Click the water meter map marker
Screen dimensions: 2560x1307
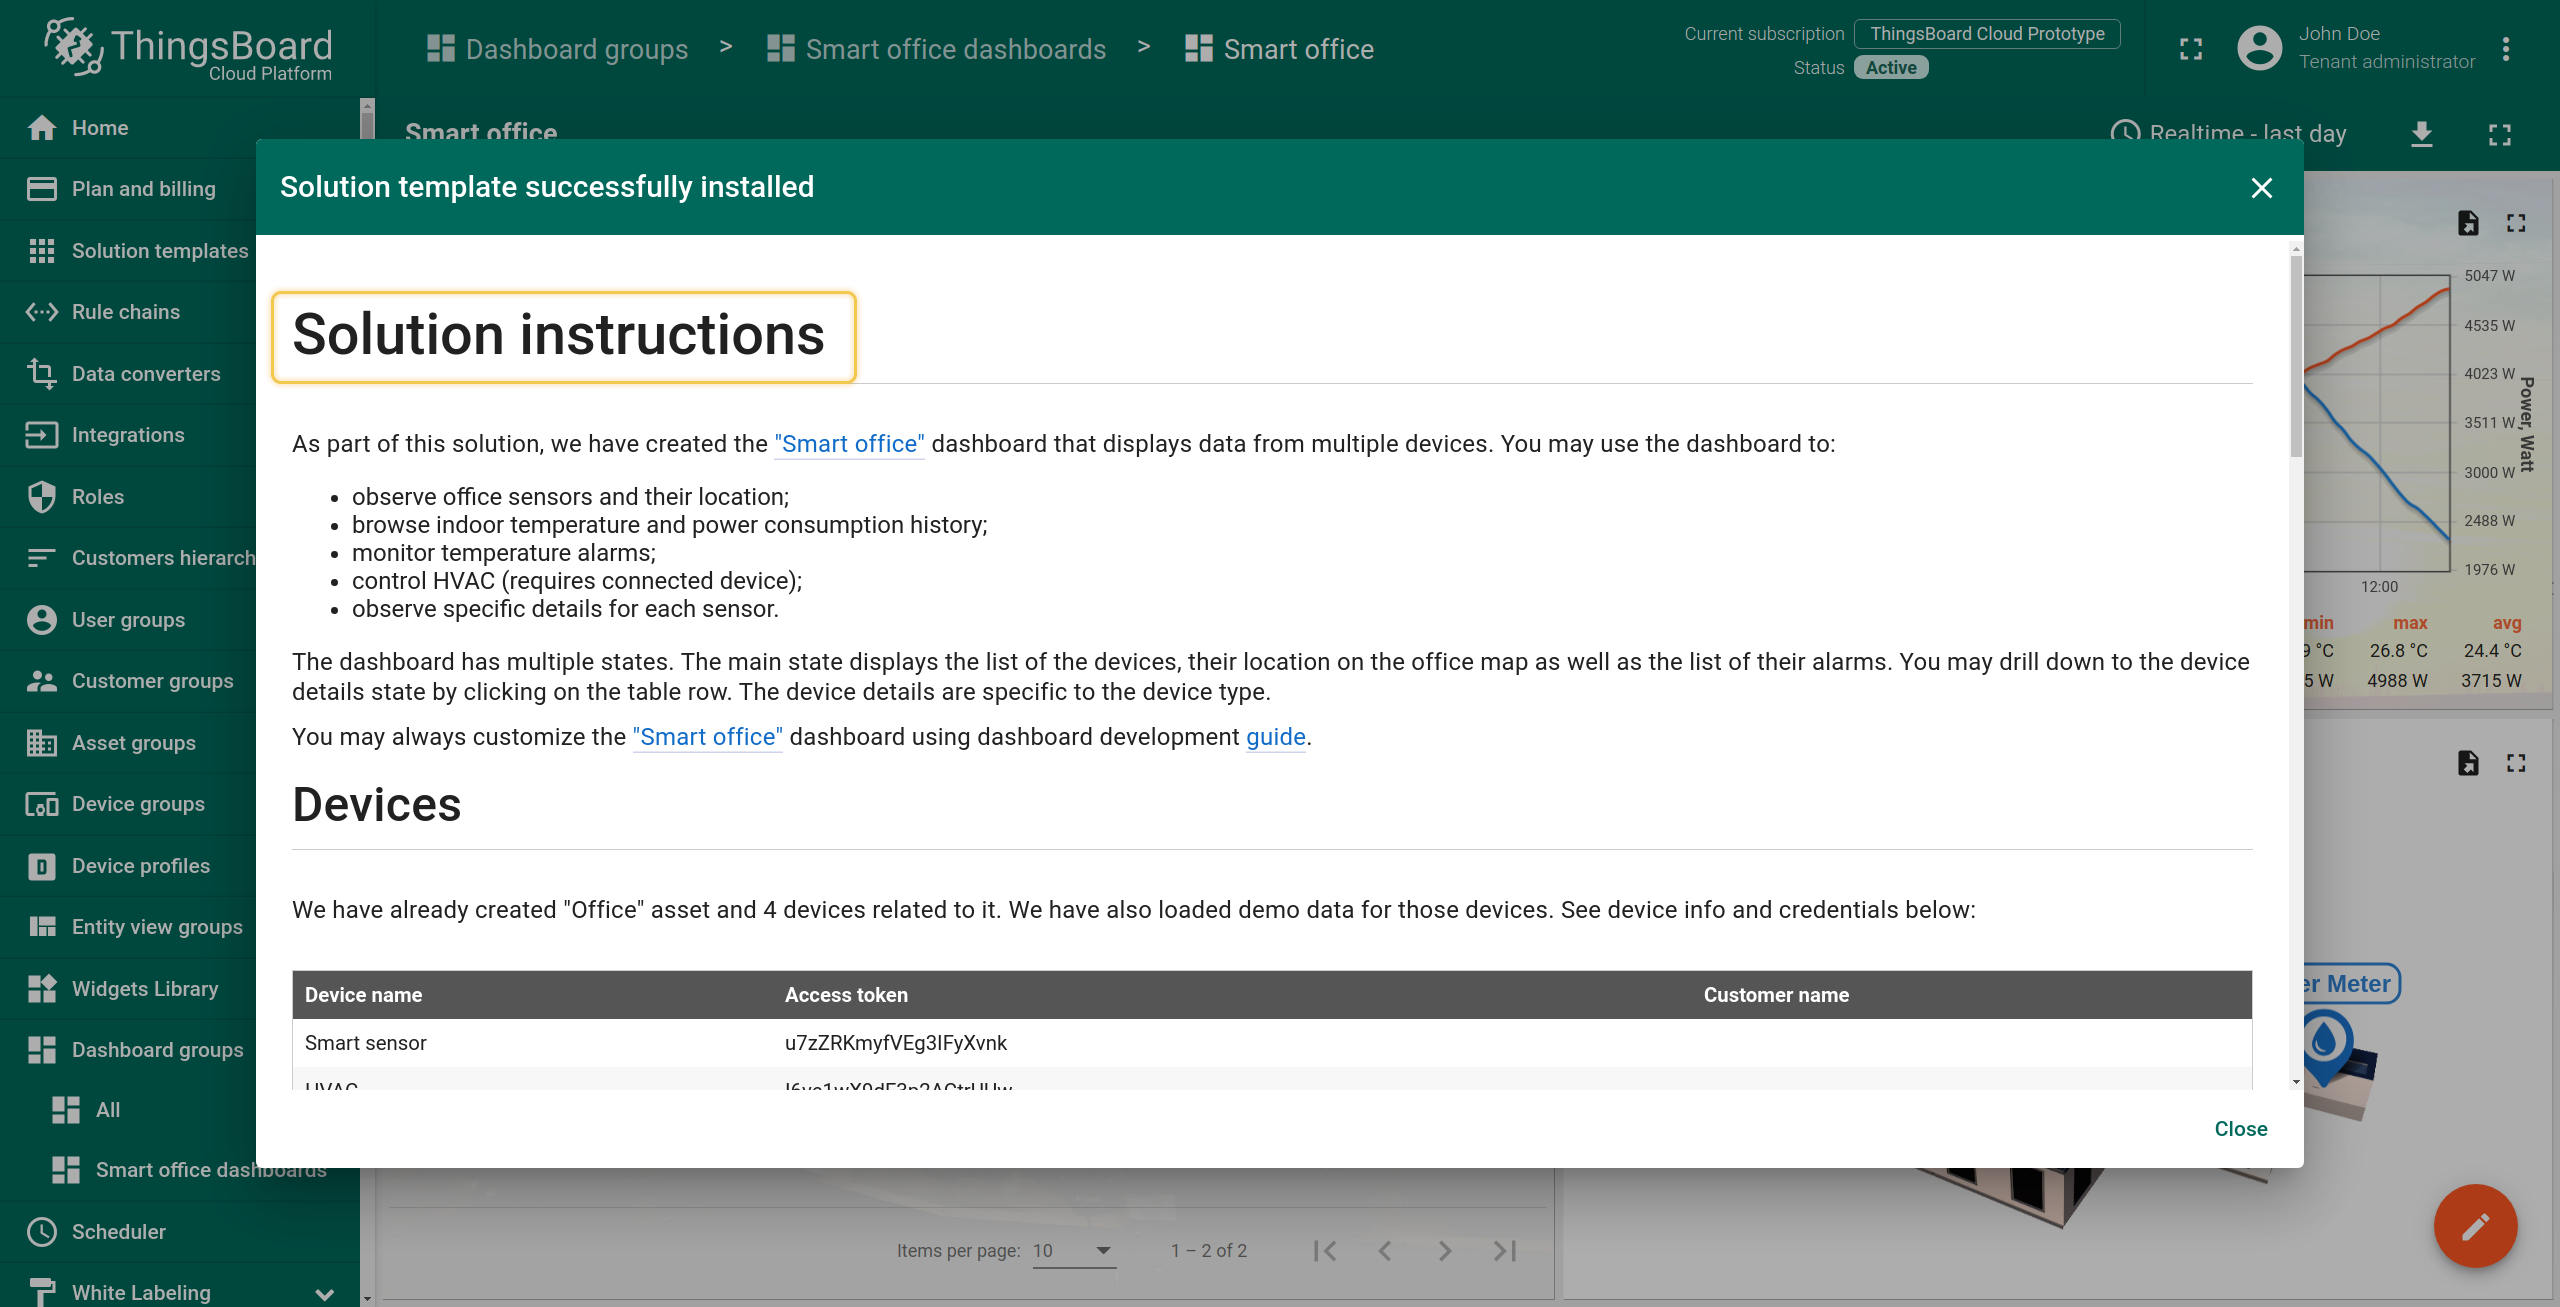click(x=2327, y=1046)
